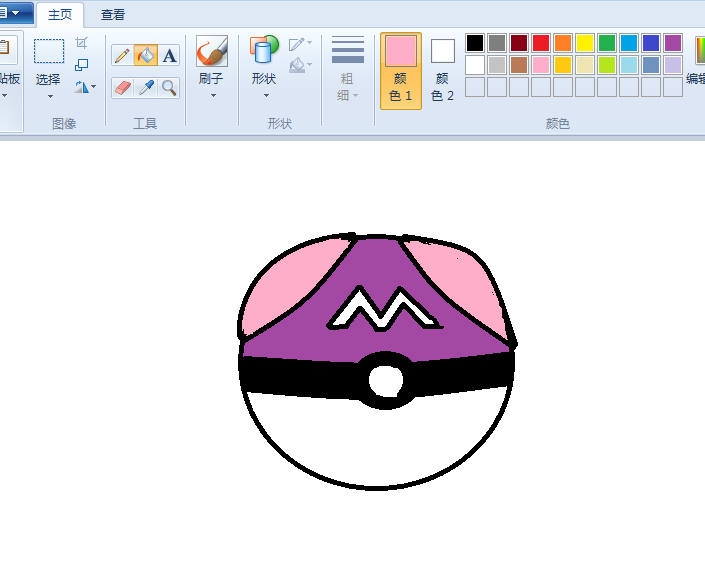Screen dimensions: 705x580
Task: Choose the red color swatch
Action: (541, 43)
